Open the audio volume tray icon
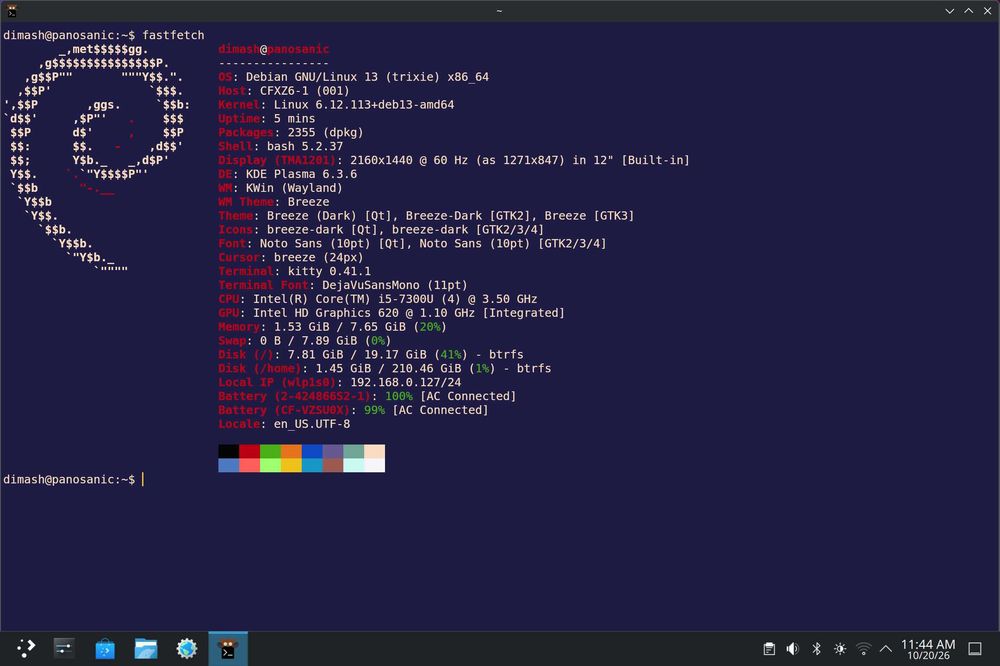 tap(793, 649)
